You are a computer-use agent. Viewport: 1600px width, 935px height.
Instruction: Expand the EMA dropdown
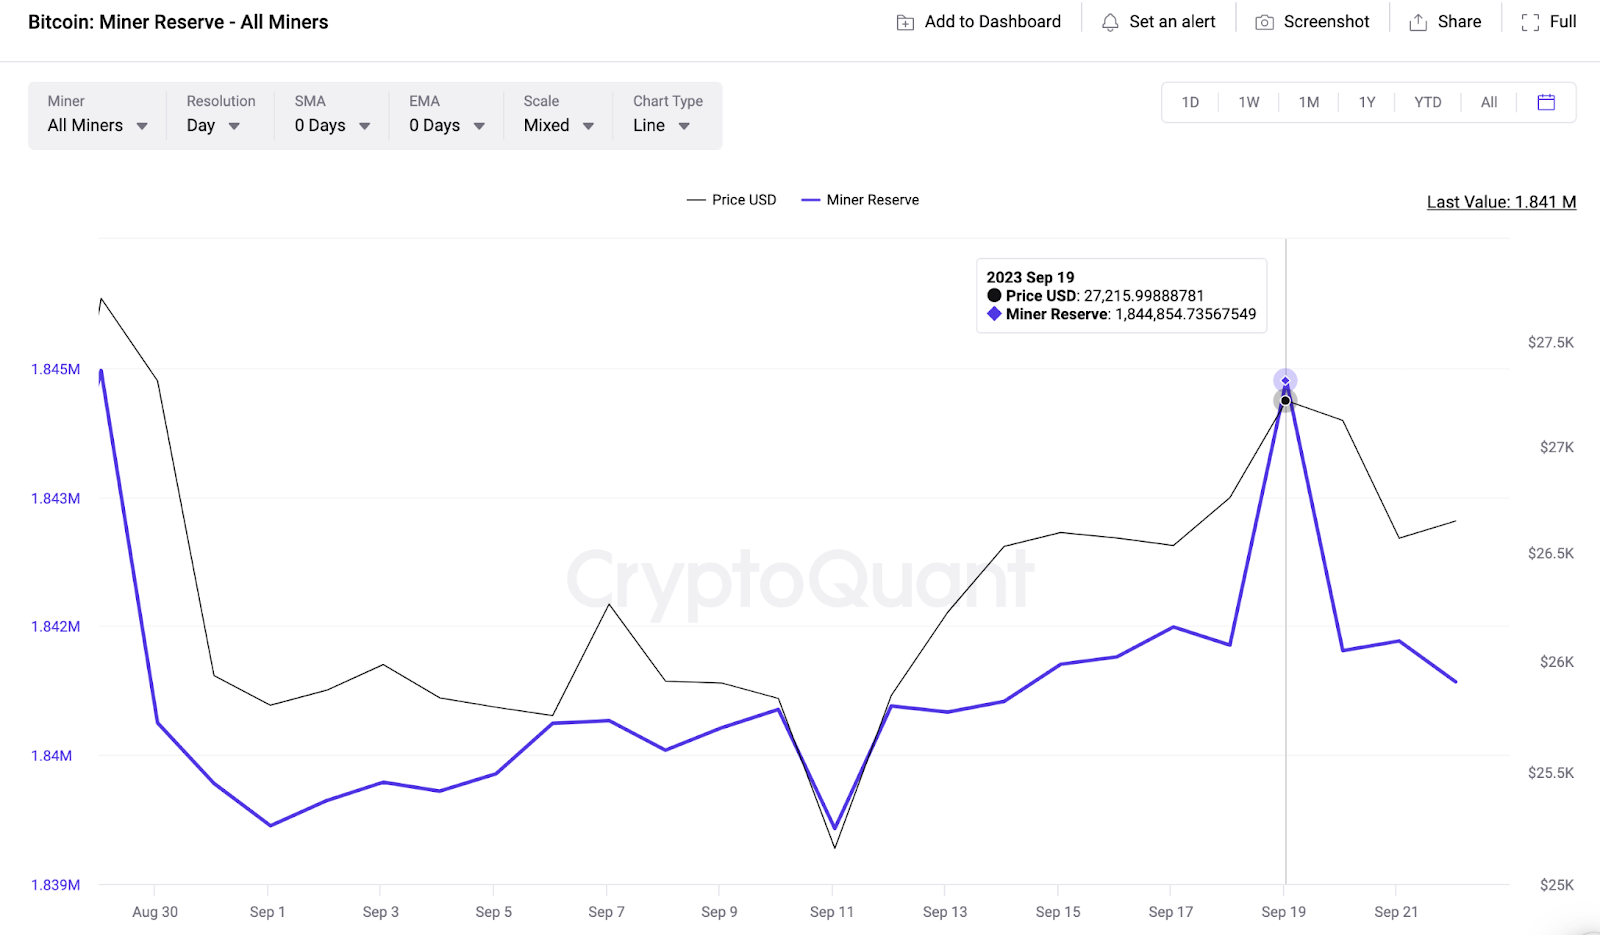click(x=446, y=125)
